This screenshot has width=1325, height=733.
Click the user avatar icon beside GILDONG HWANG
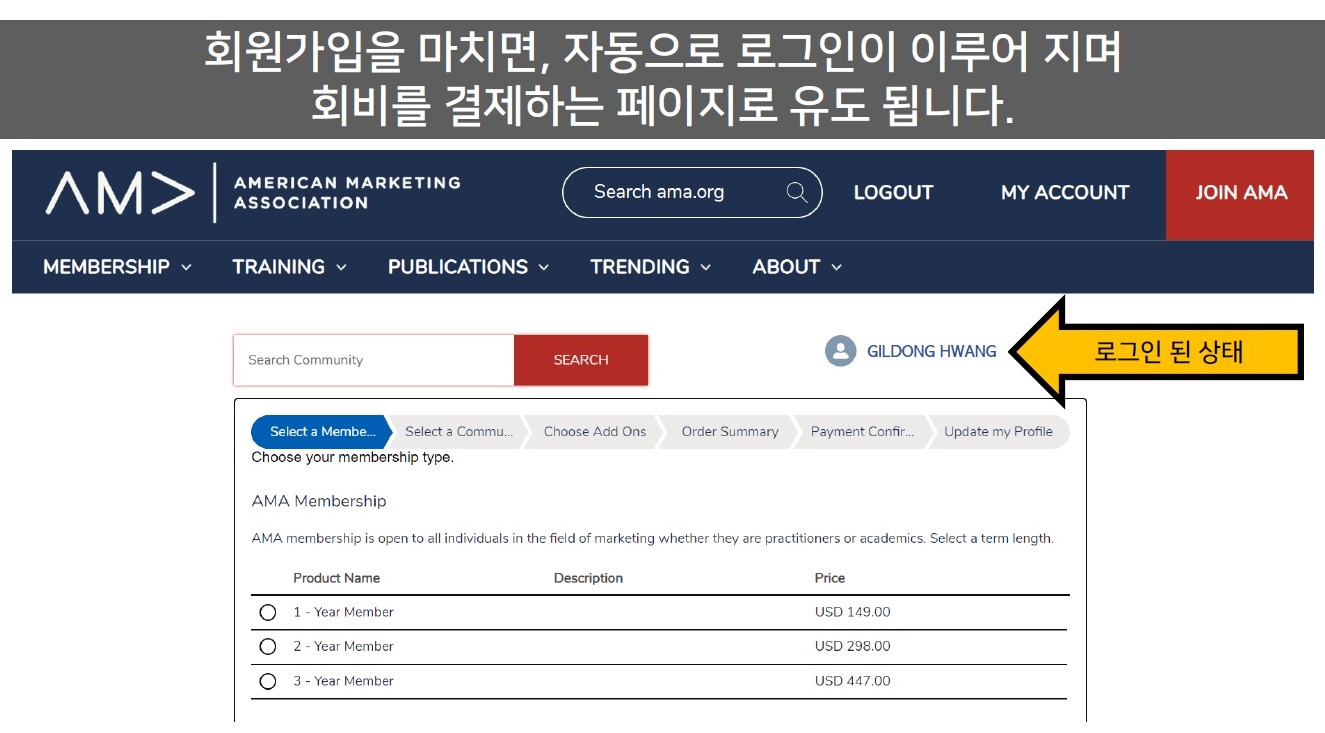point(841,351)
